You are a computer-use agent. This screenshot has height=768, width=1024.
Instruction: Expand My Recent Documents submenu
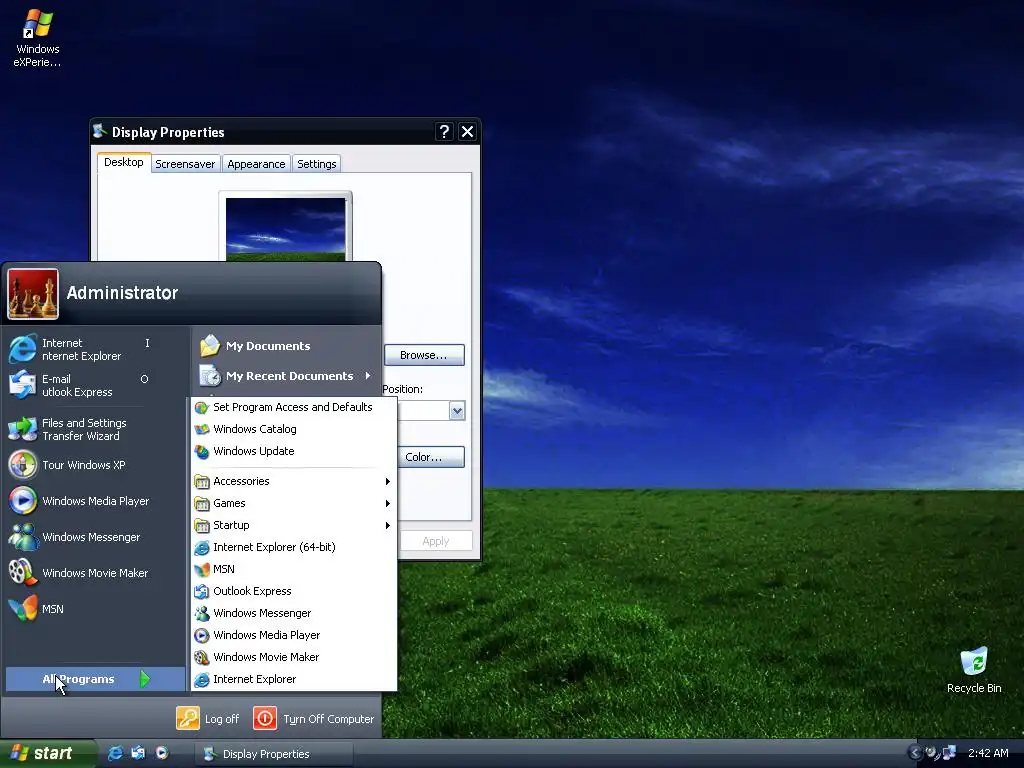click(x=286, y=376)
